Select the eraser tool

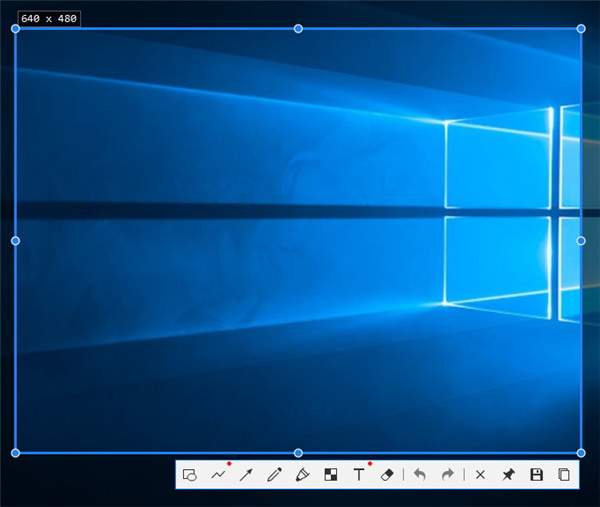(x=388, y=475)
